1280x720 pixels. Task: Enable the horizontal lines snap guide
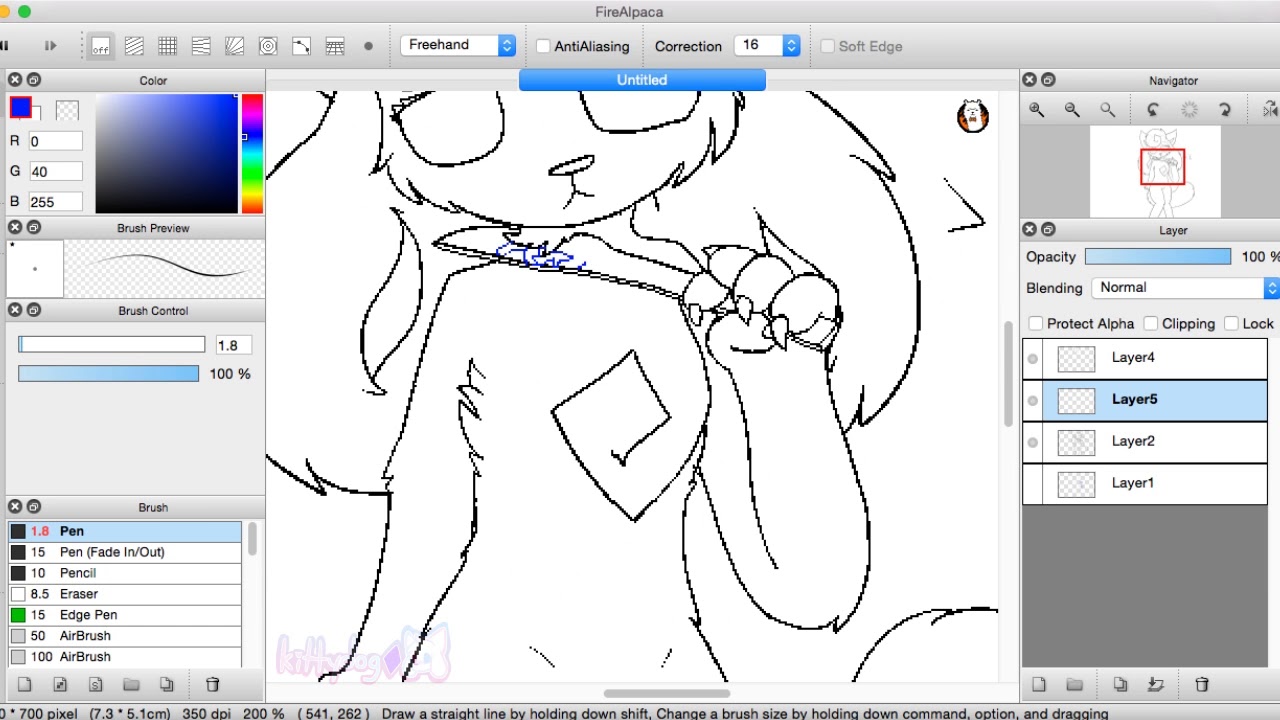coord(201,46)
